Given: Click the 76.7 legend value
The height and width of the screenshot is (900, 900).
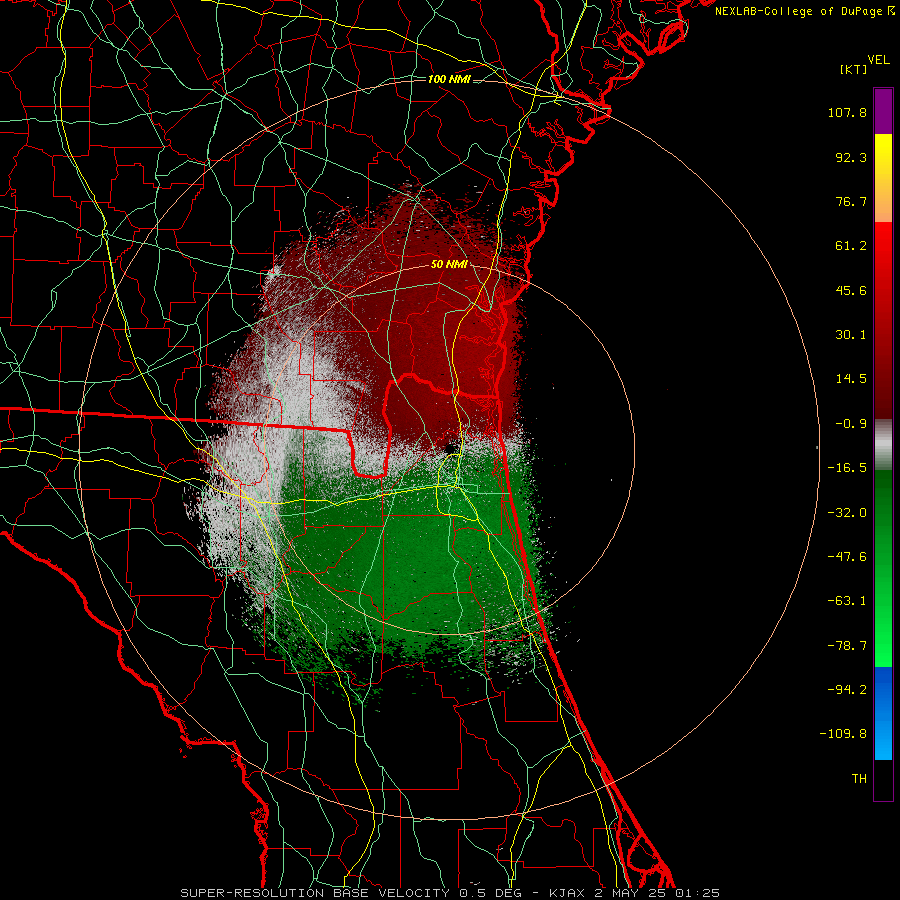Looking at the screenshot, I should [851, 201].
